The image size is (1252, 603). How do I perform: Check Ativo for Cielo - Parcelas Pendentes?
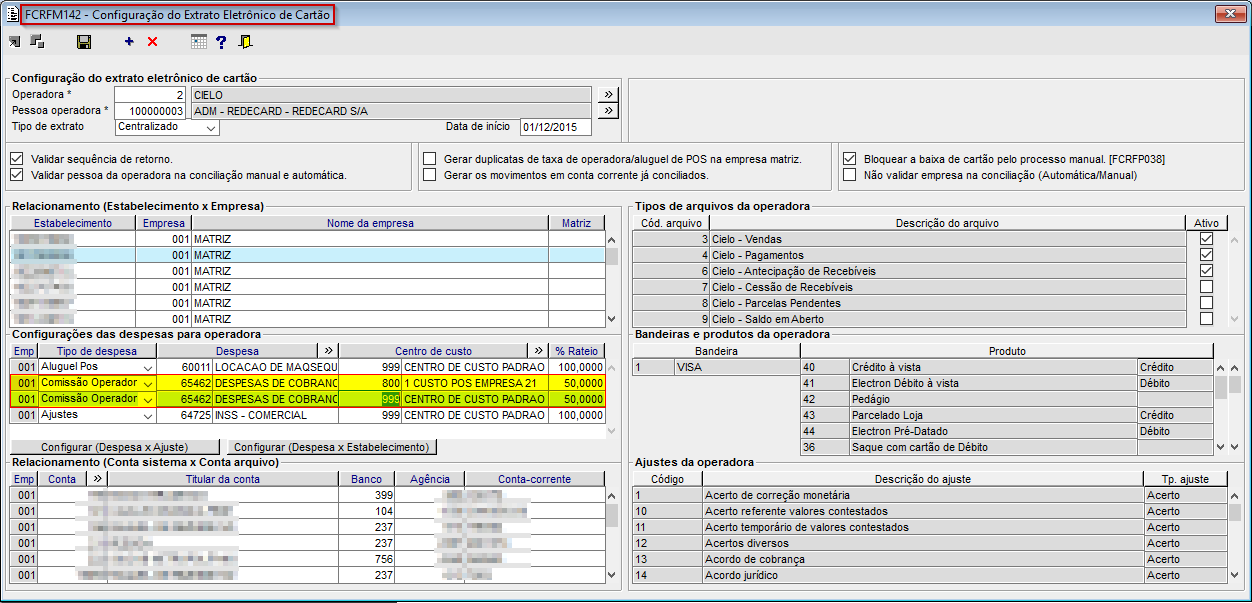point(1206,303)
